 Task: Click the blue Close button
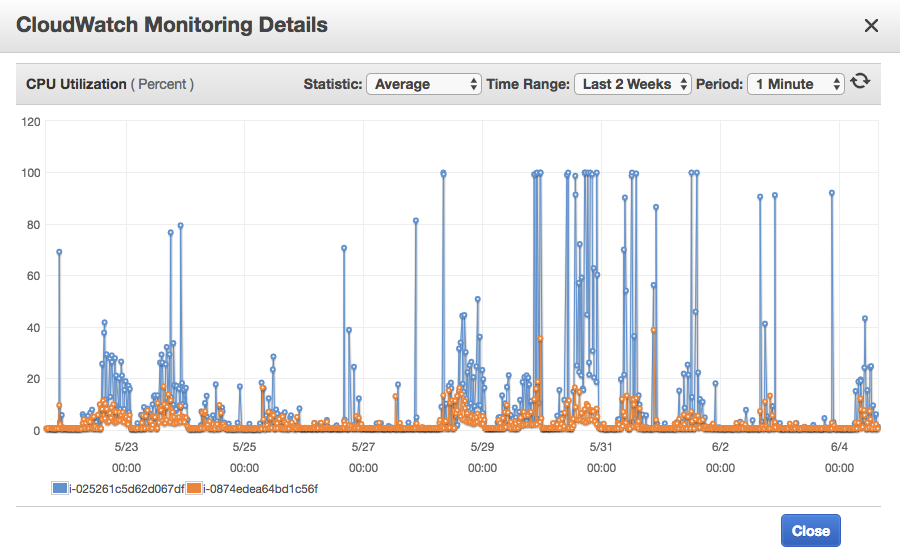click(x=810, y=530)
